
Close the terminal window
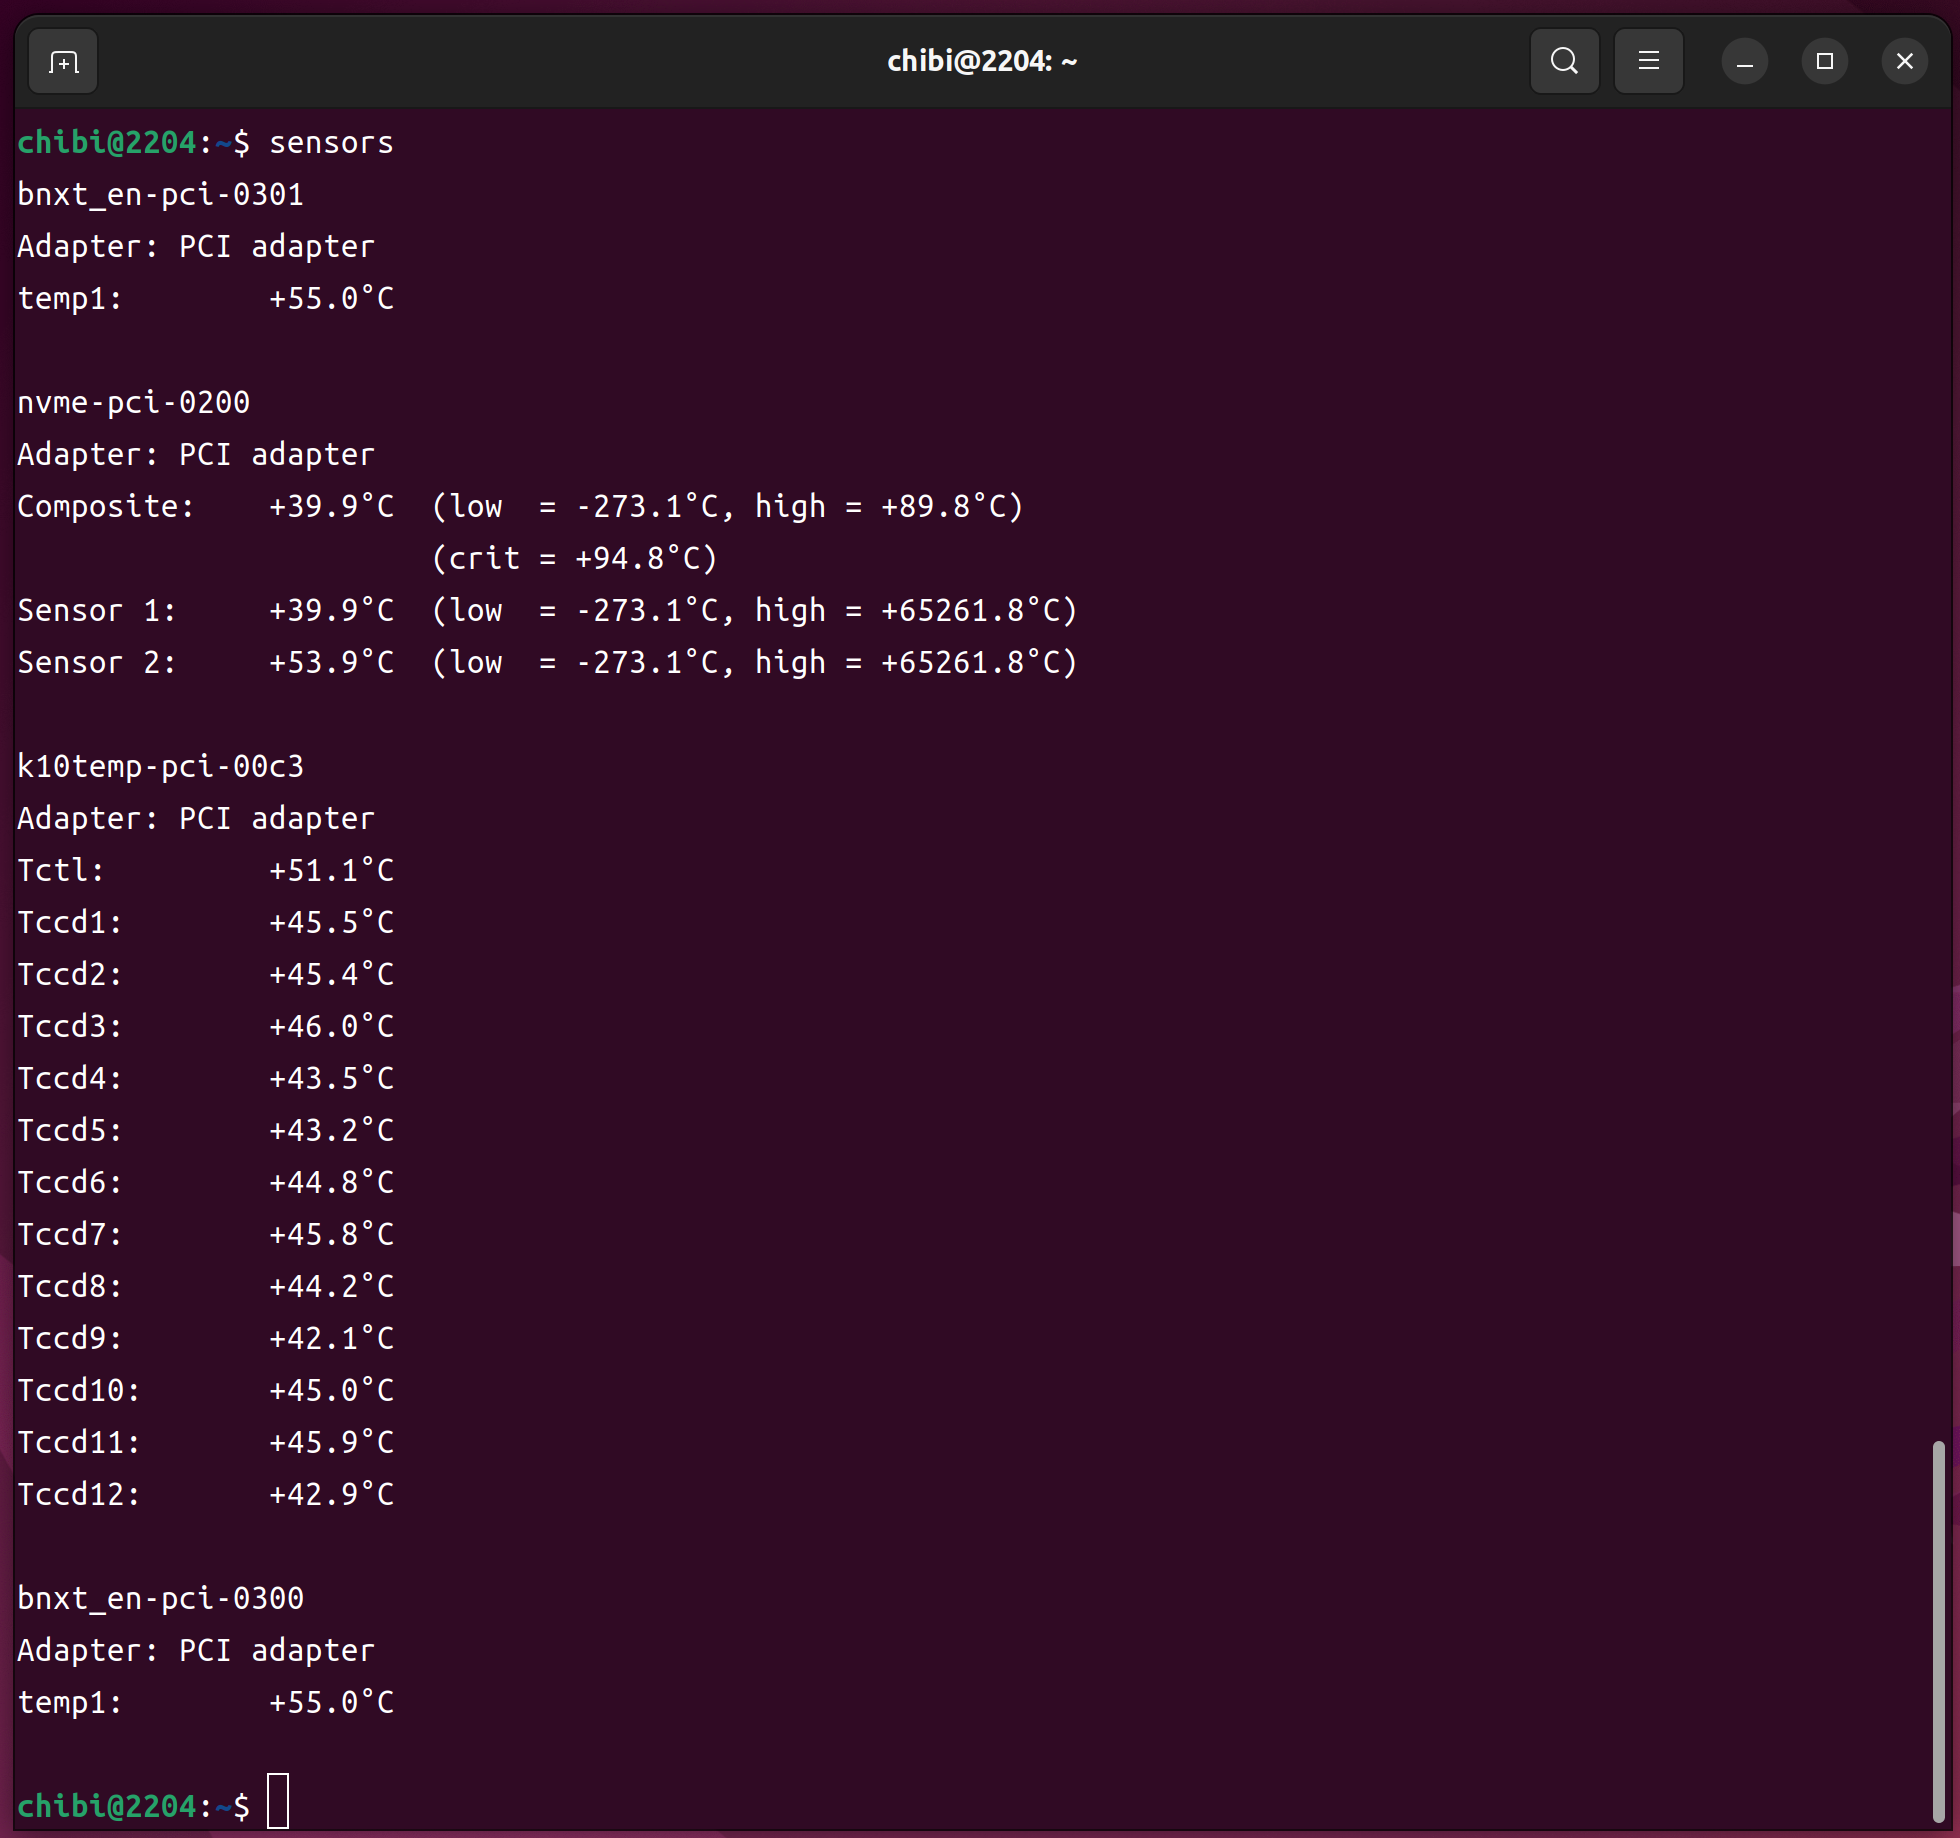pyautogui.click(x=1904, y=62)
